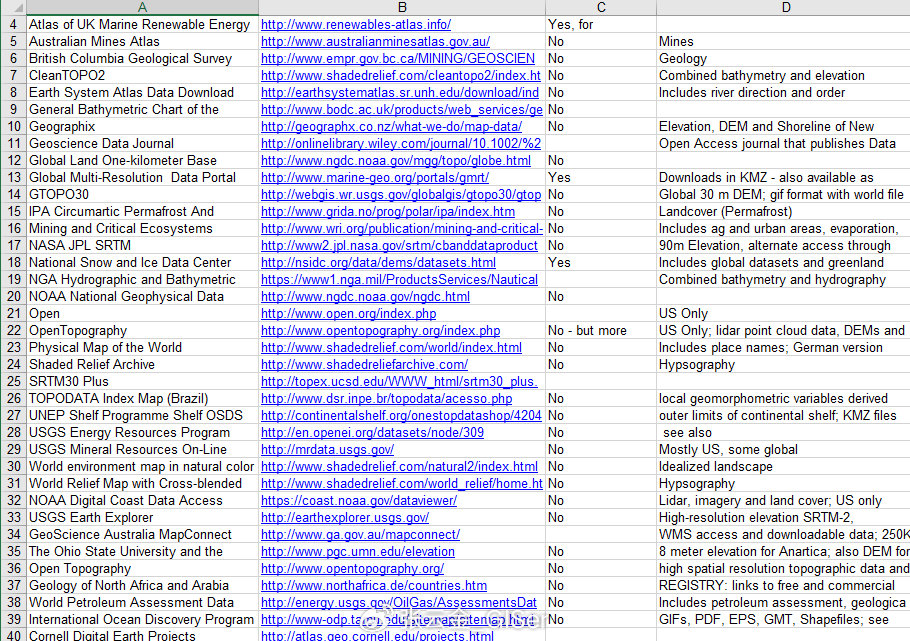This screenshot has height=641, width=910.
Task: Select cell 'Atlas of UK Marine Renewable Energy'
Action: point(142,24)
